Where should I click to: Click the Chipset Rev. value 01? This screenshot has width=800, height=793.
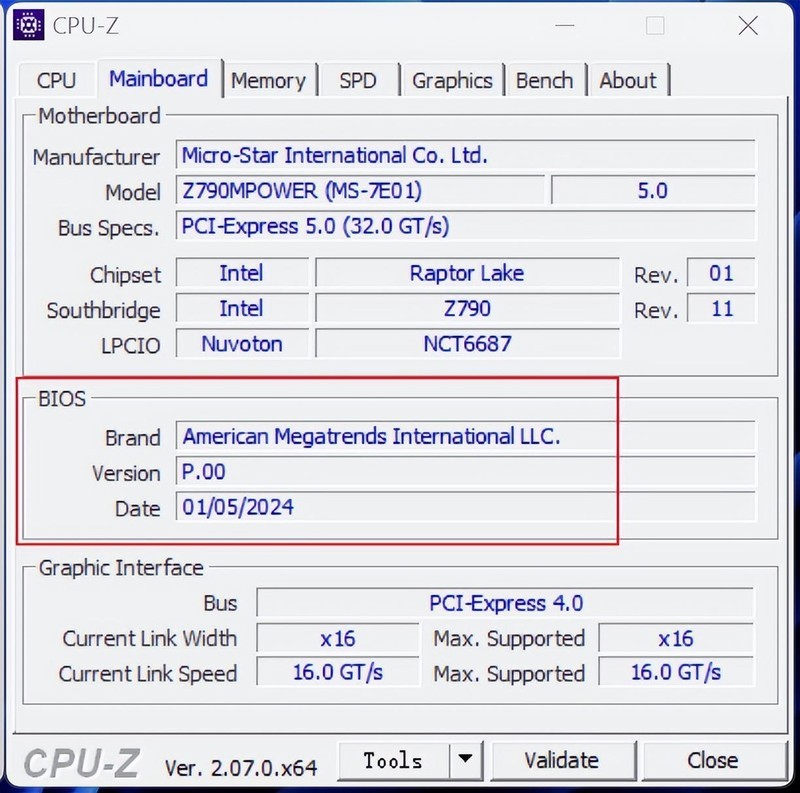pyautogui.click(x=721, y=273)
